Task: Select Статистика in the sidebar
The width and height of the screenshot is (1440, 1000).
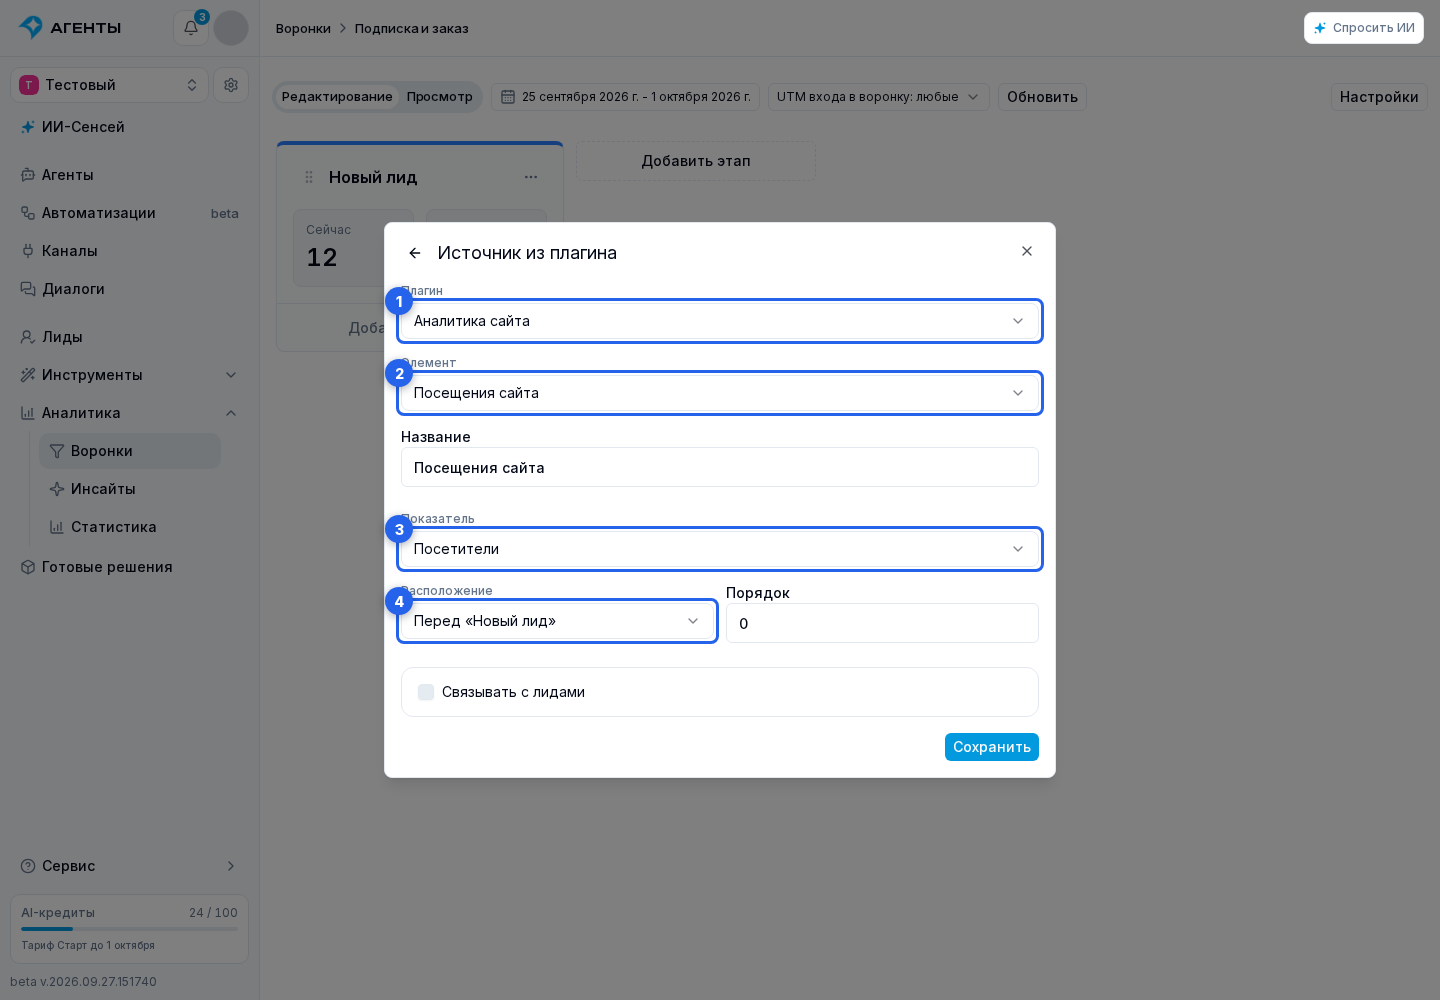Action: click(x=130, y=527)
